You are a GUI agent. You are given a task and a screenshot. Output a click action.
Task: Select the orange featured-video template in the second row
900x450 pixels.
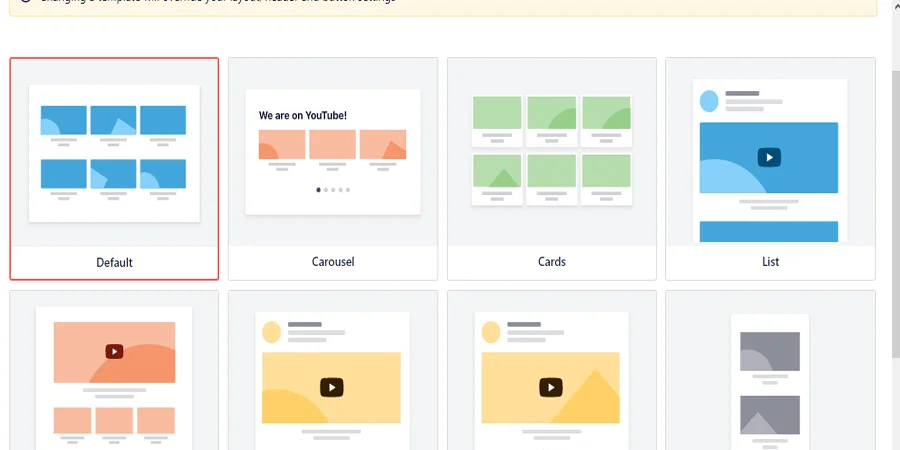tap(114, 370)
